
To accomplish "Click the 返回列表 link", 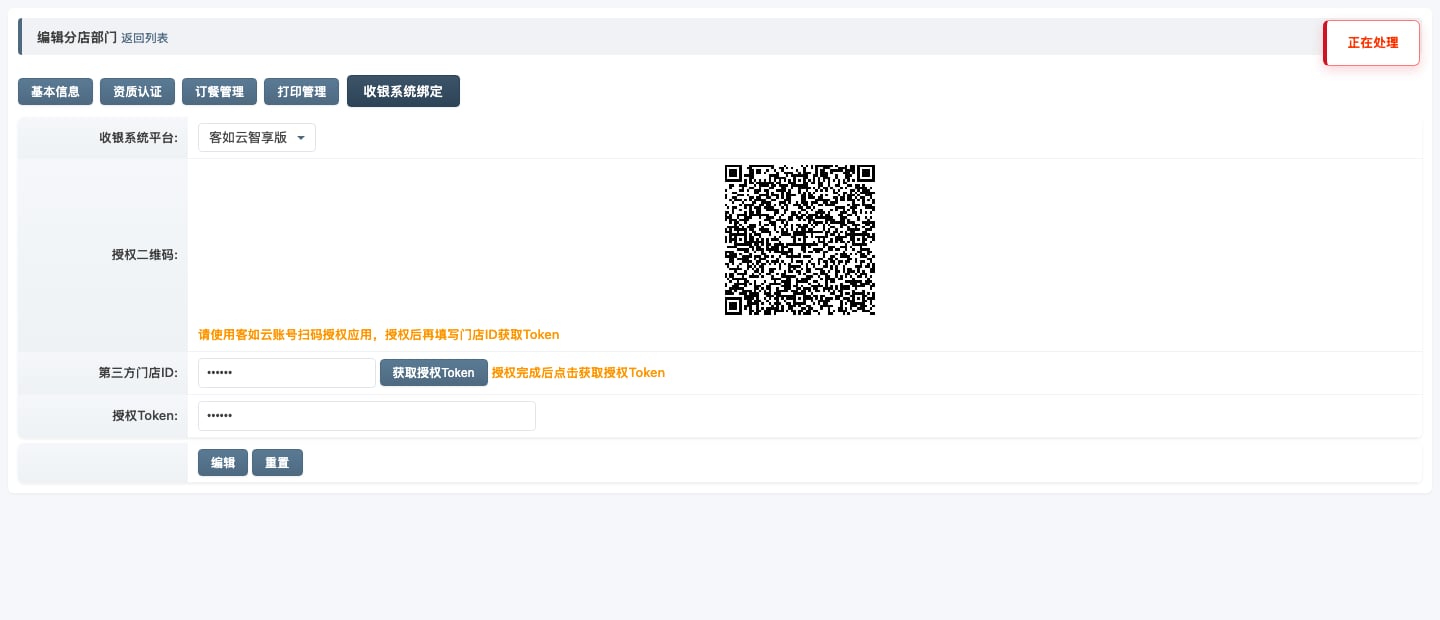I will (145, 38).
